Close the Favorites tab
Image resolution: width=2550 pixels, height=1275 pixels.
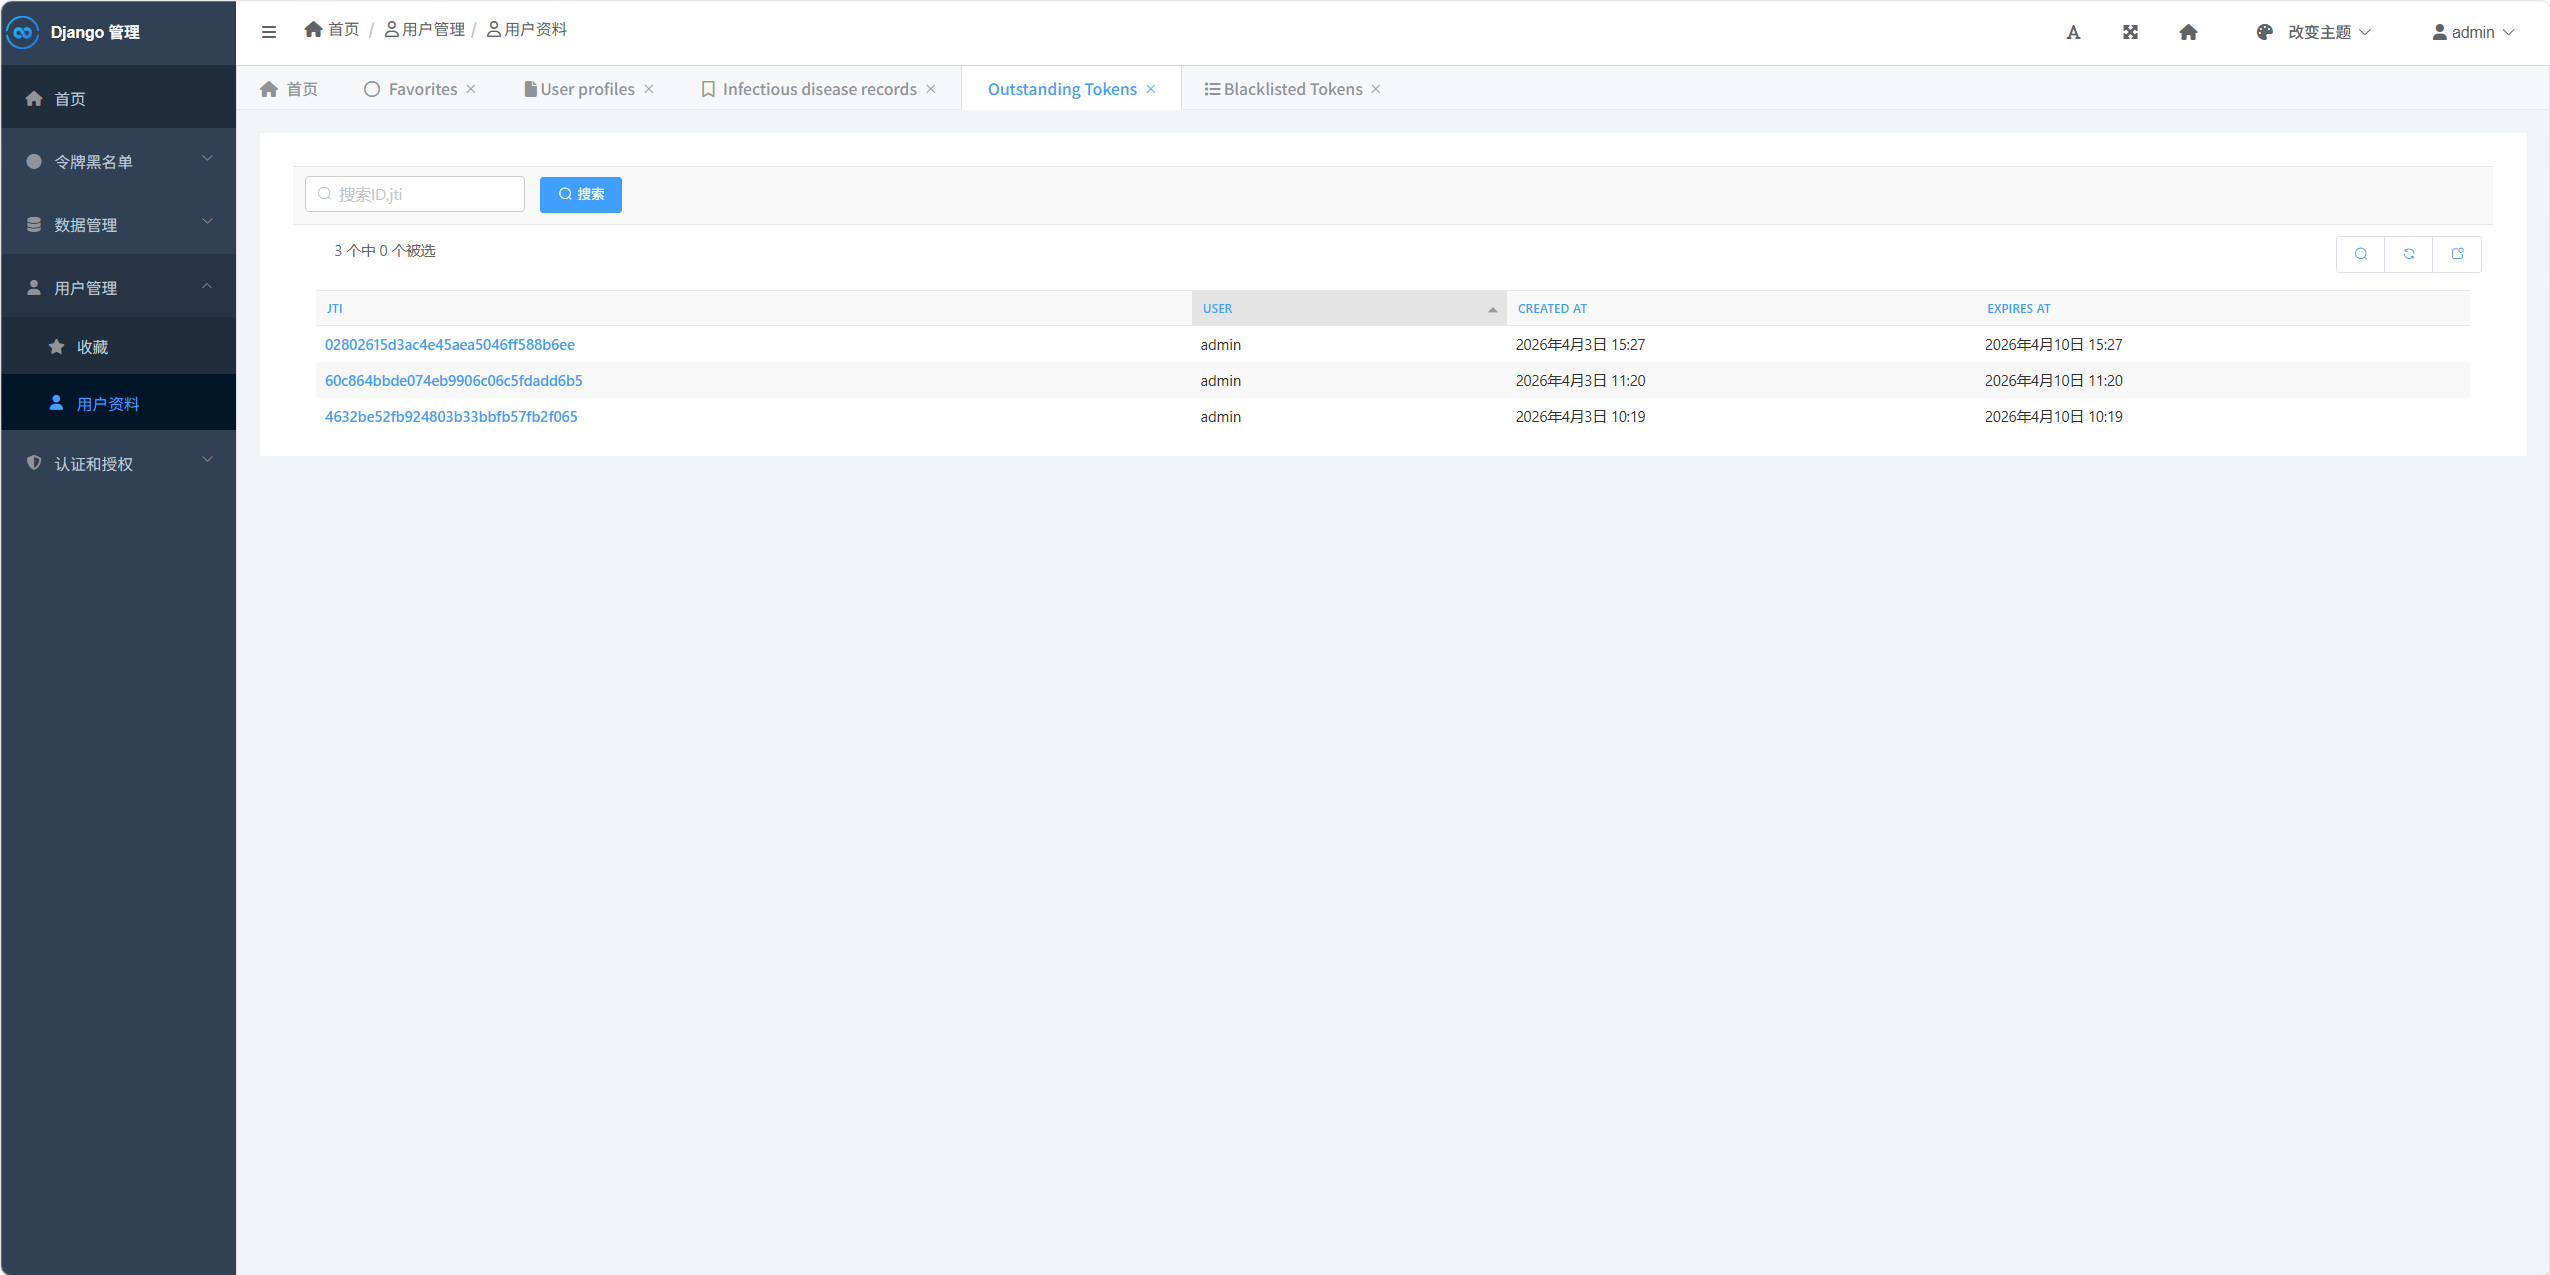point(471,89)
